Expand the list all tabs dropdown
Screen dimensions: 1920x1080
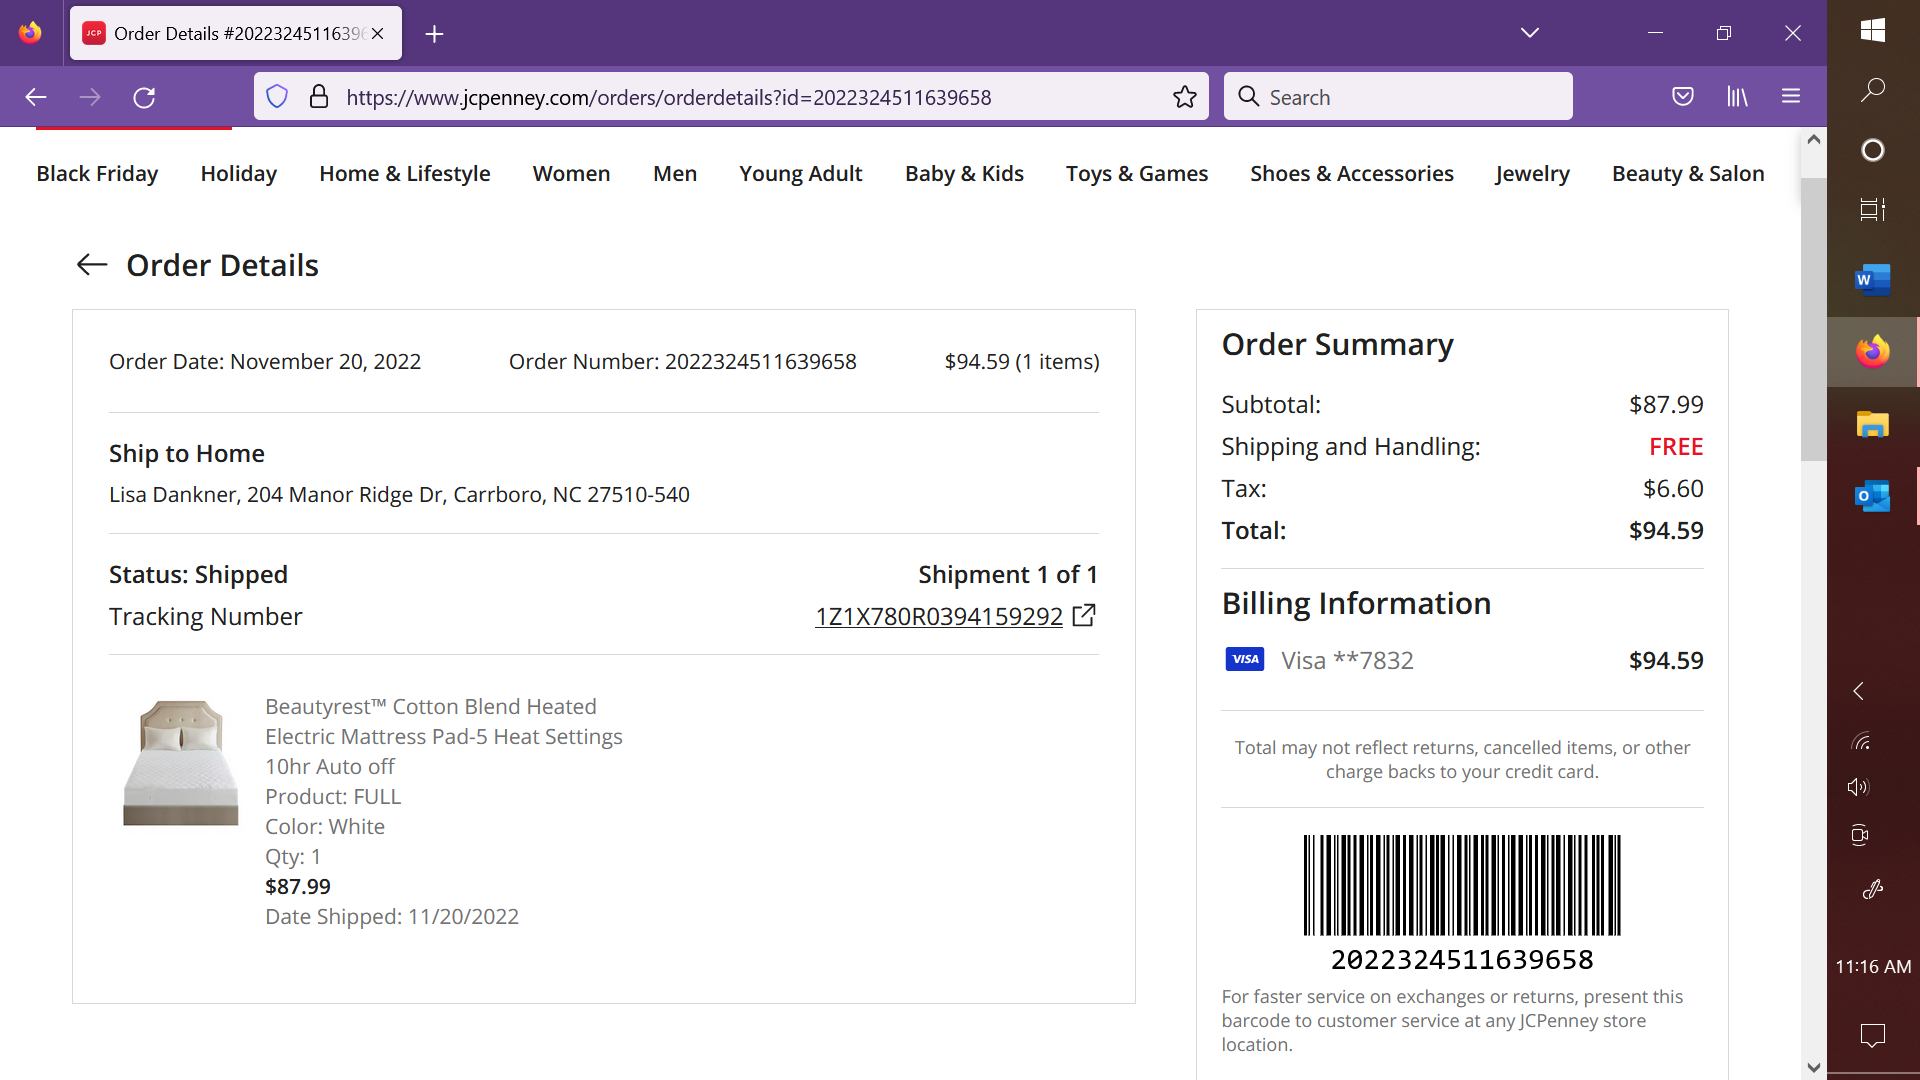tap(1530, 33)
